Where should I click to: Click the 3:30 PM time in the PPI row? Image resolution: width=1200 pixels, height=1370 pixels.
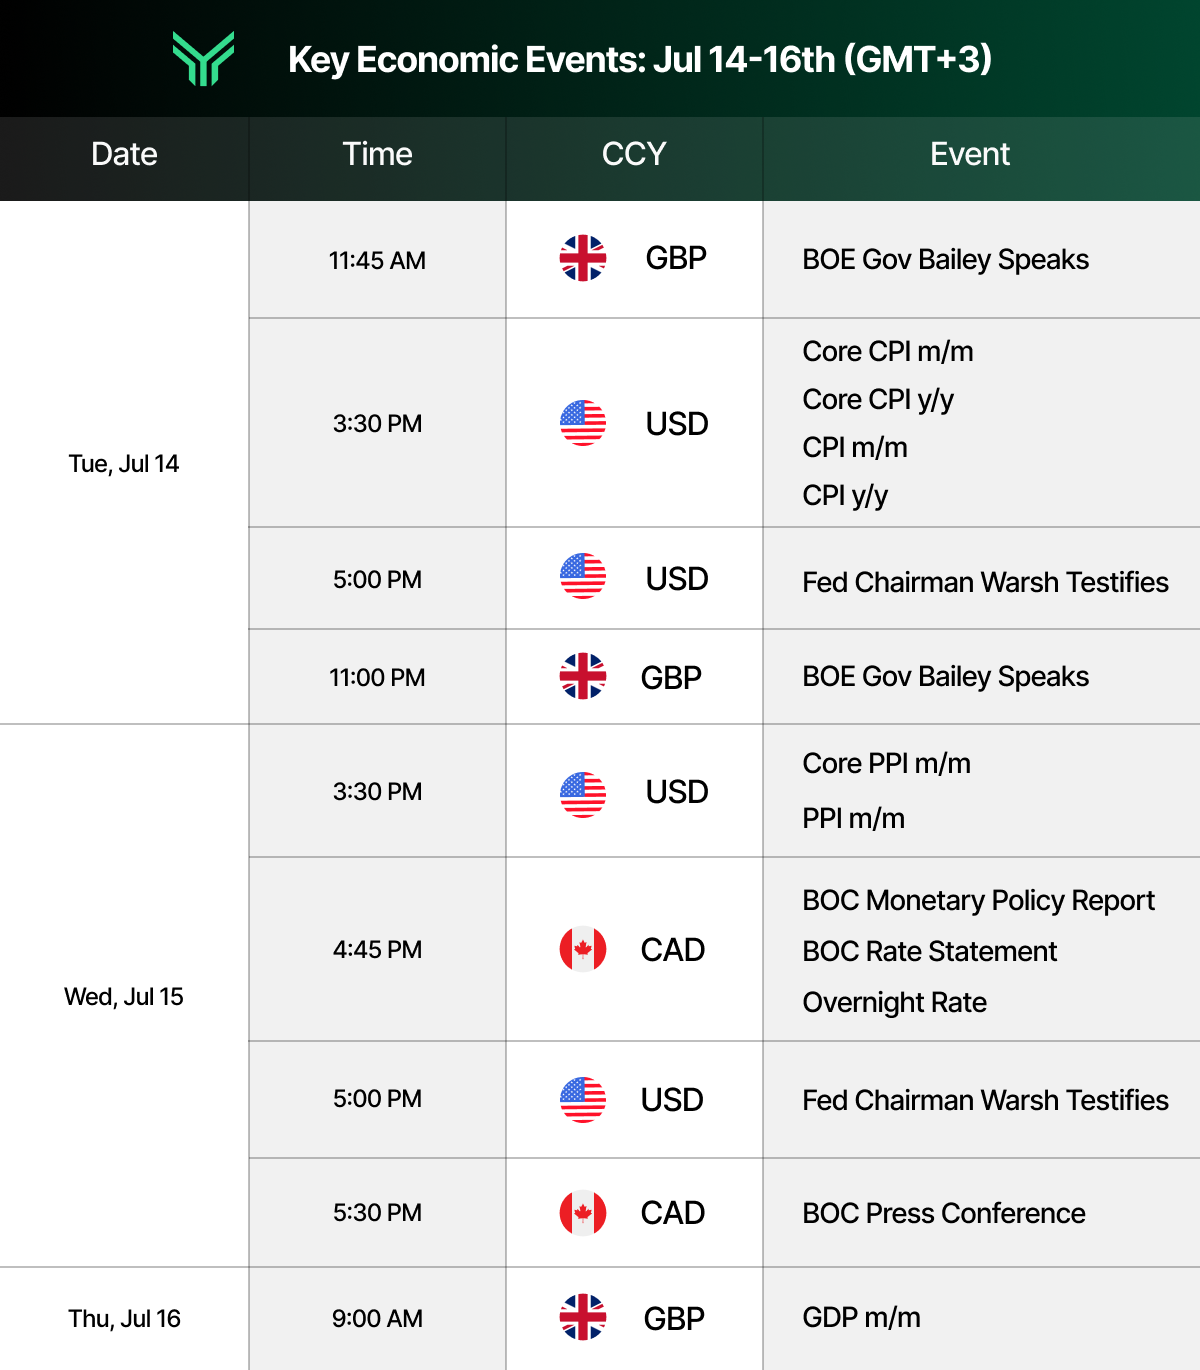(377, 792)
